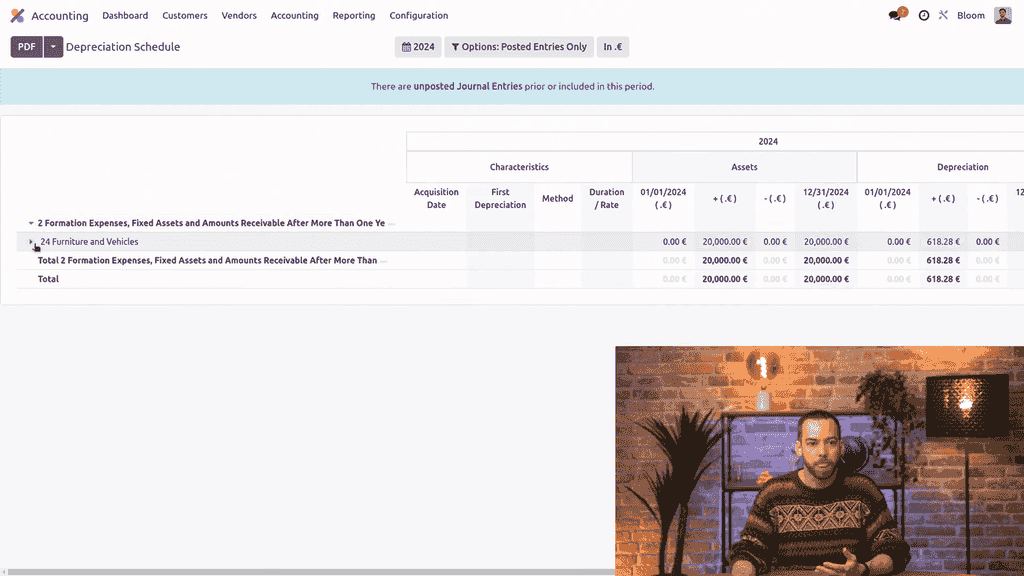The image size is (1024, 576).
Task: Open the chat messages icon
Action: 895,16
